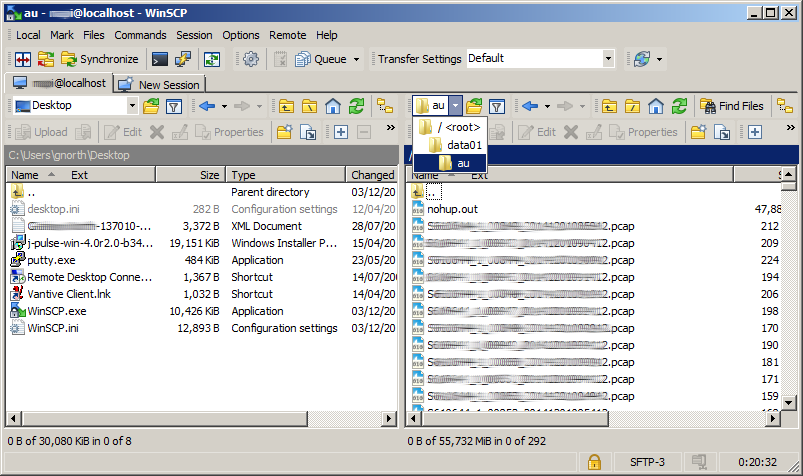Open in PuTTY icon
The height and width of the screenshot is (476, 803).
point(183,59)
